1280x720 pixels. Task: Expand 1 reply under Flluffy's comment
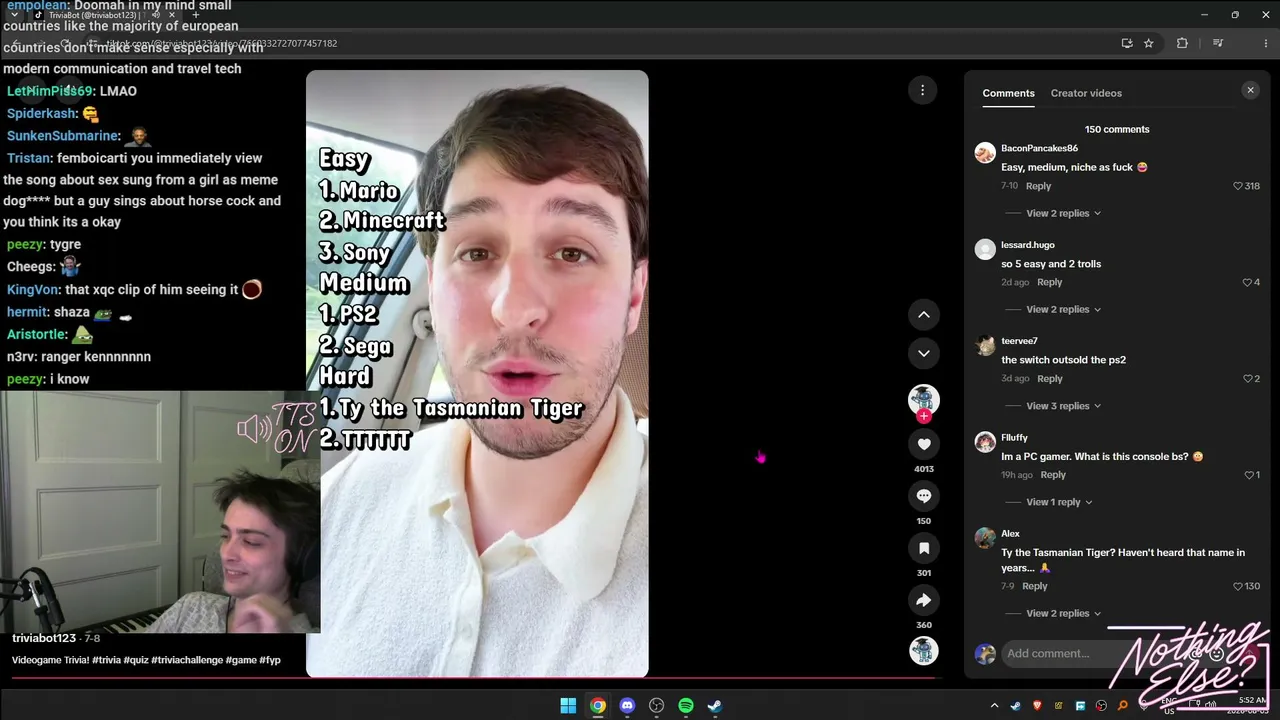[1059, 502]
